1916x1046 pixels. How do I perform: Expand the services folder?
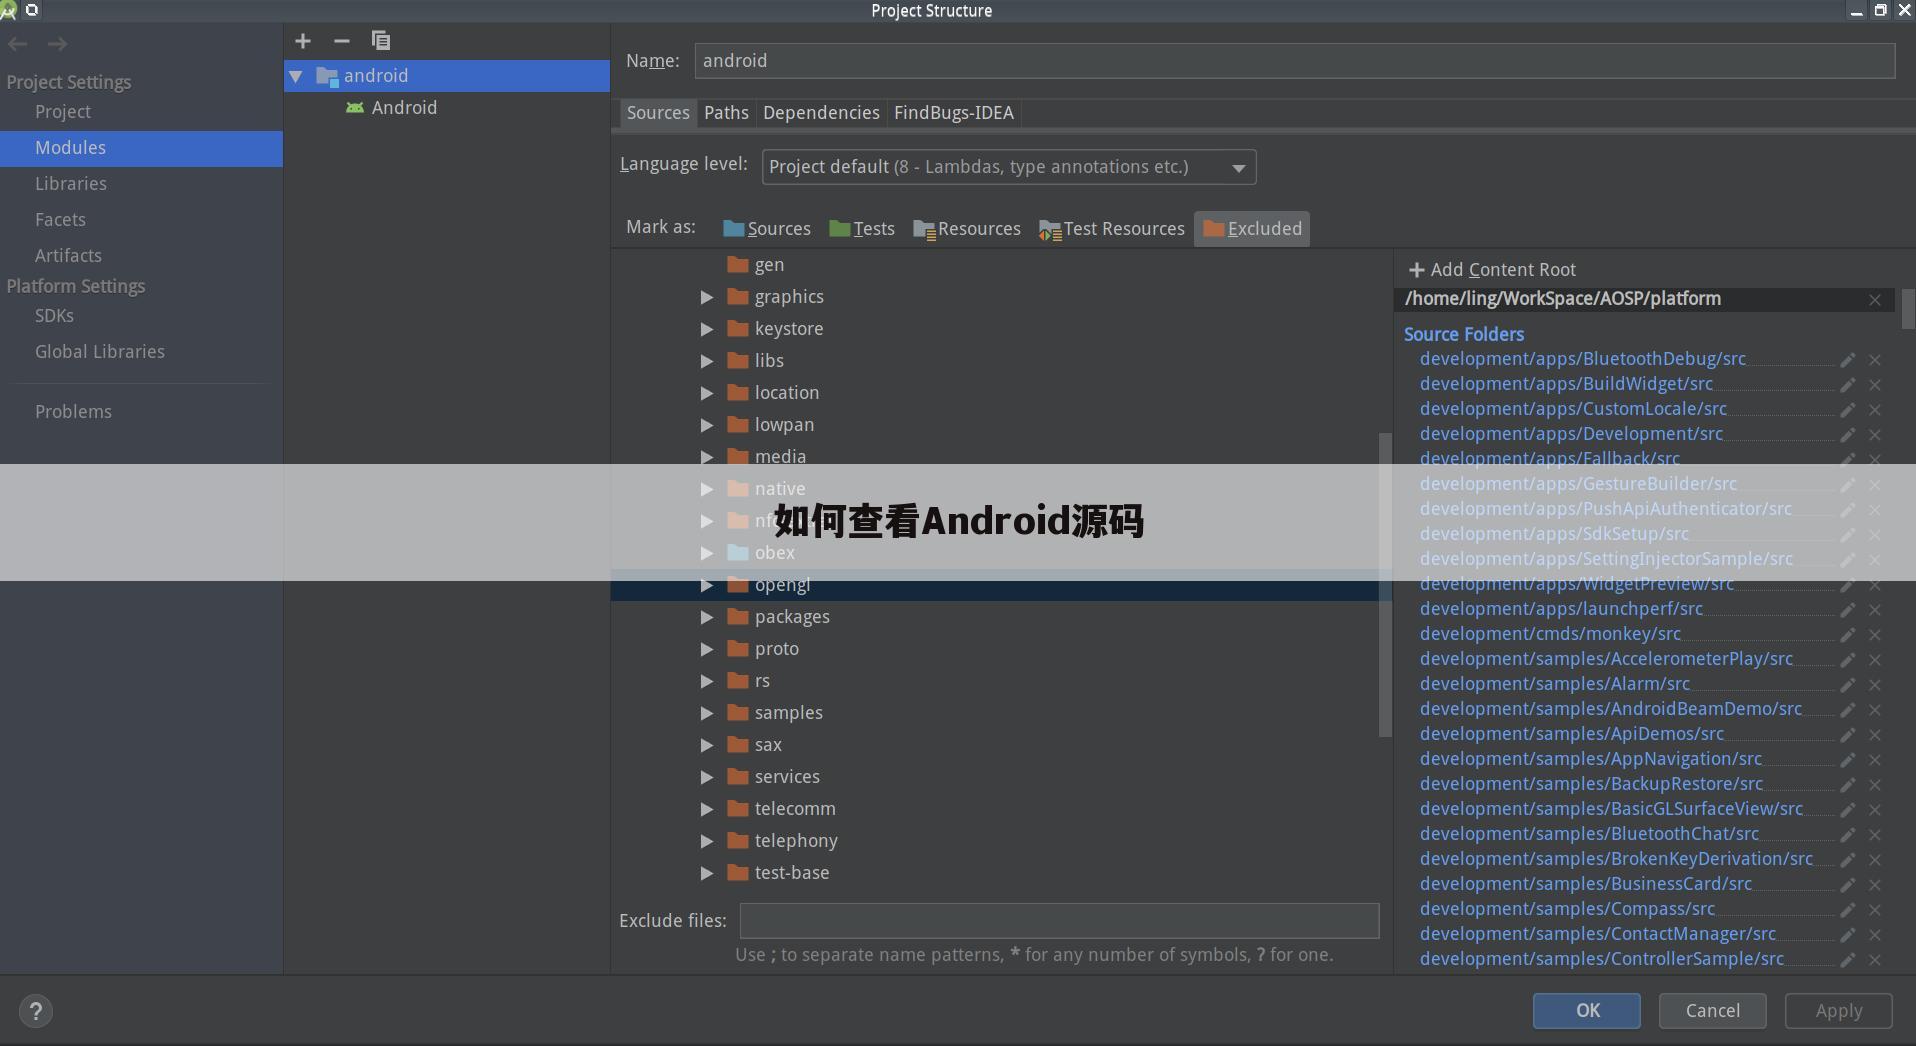(707, 777)
